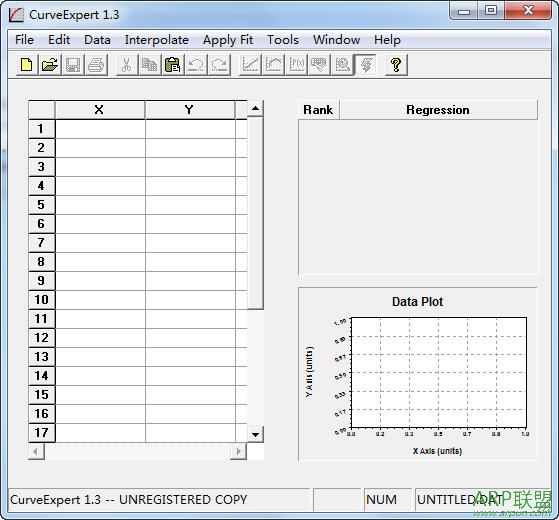Open the Interpolate menu

point(157,40)
